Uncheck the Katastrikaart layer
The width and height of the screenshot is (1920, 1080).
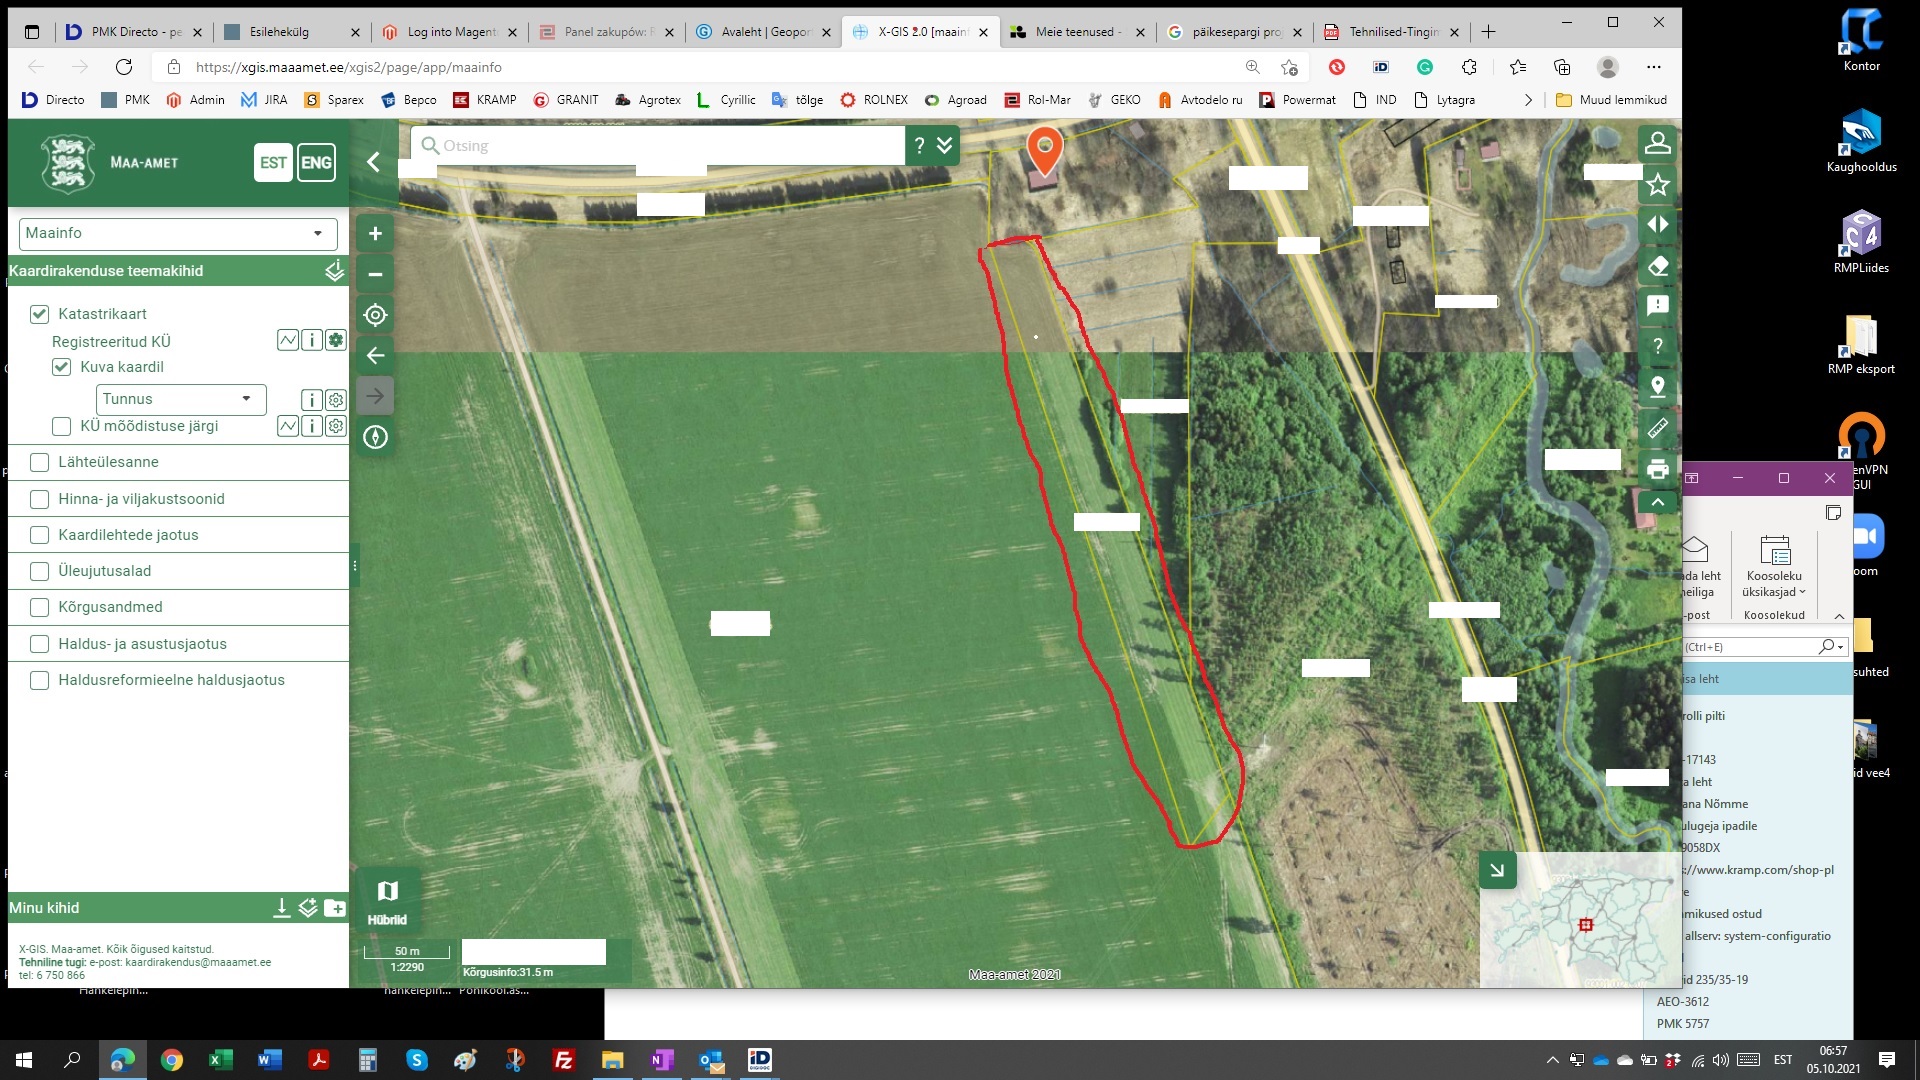click(40, 314)
